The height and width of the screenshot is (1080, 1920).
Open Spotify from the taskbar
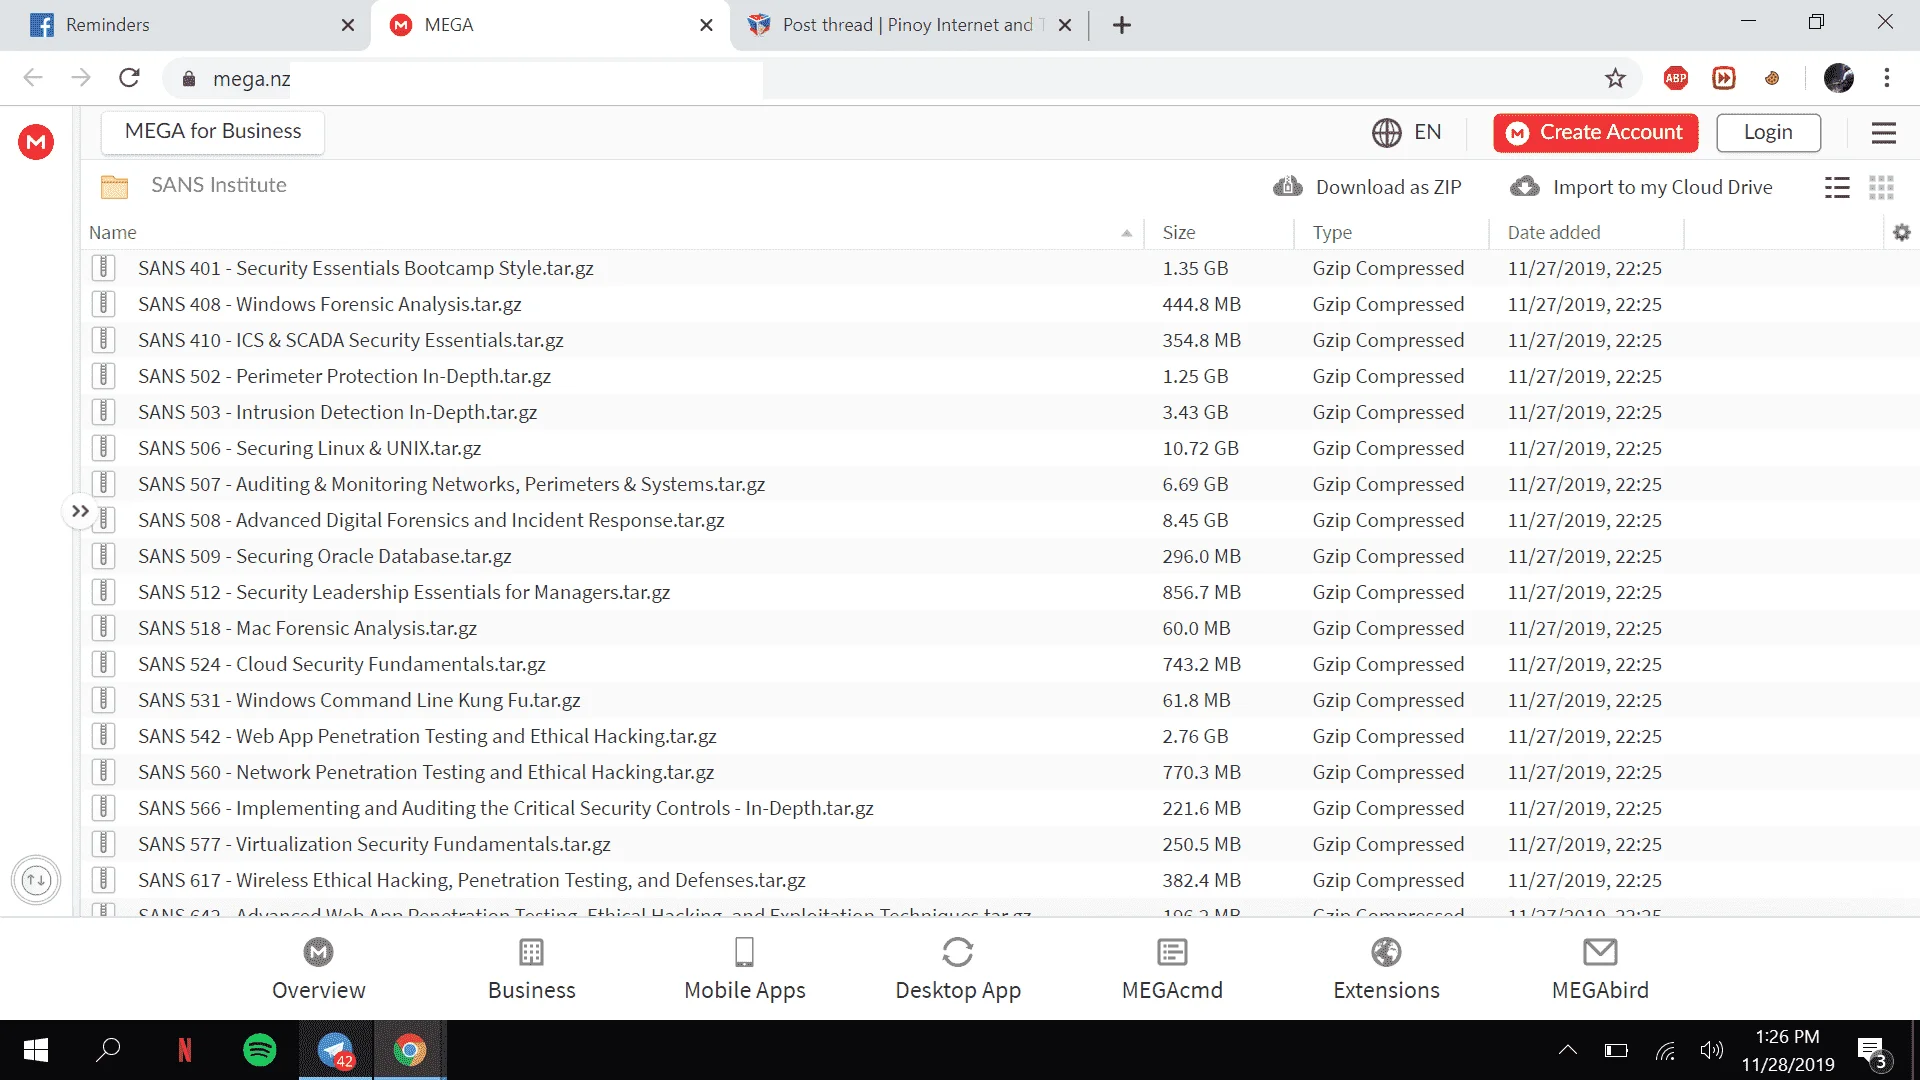click(x=260, y=1050)
